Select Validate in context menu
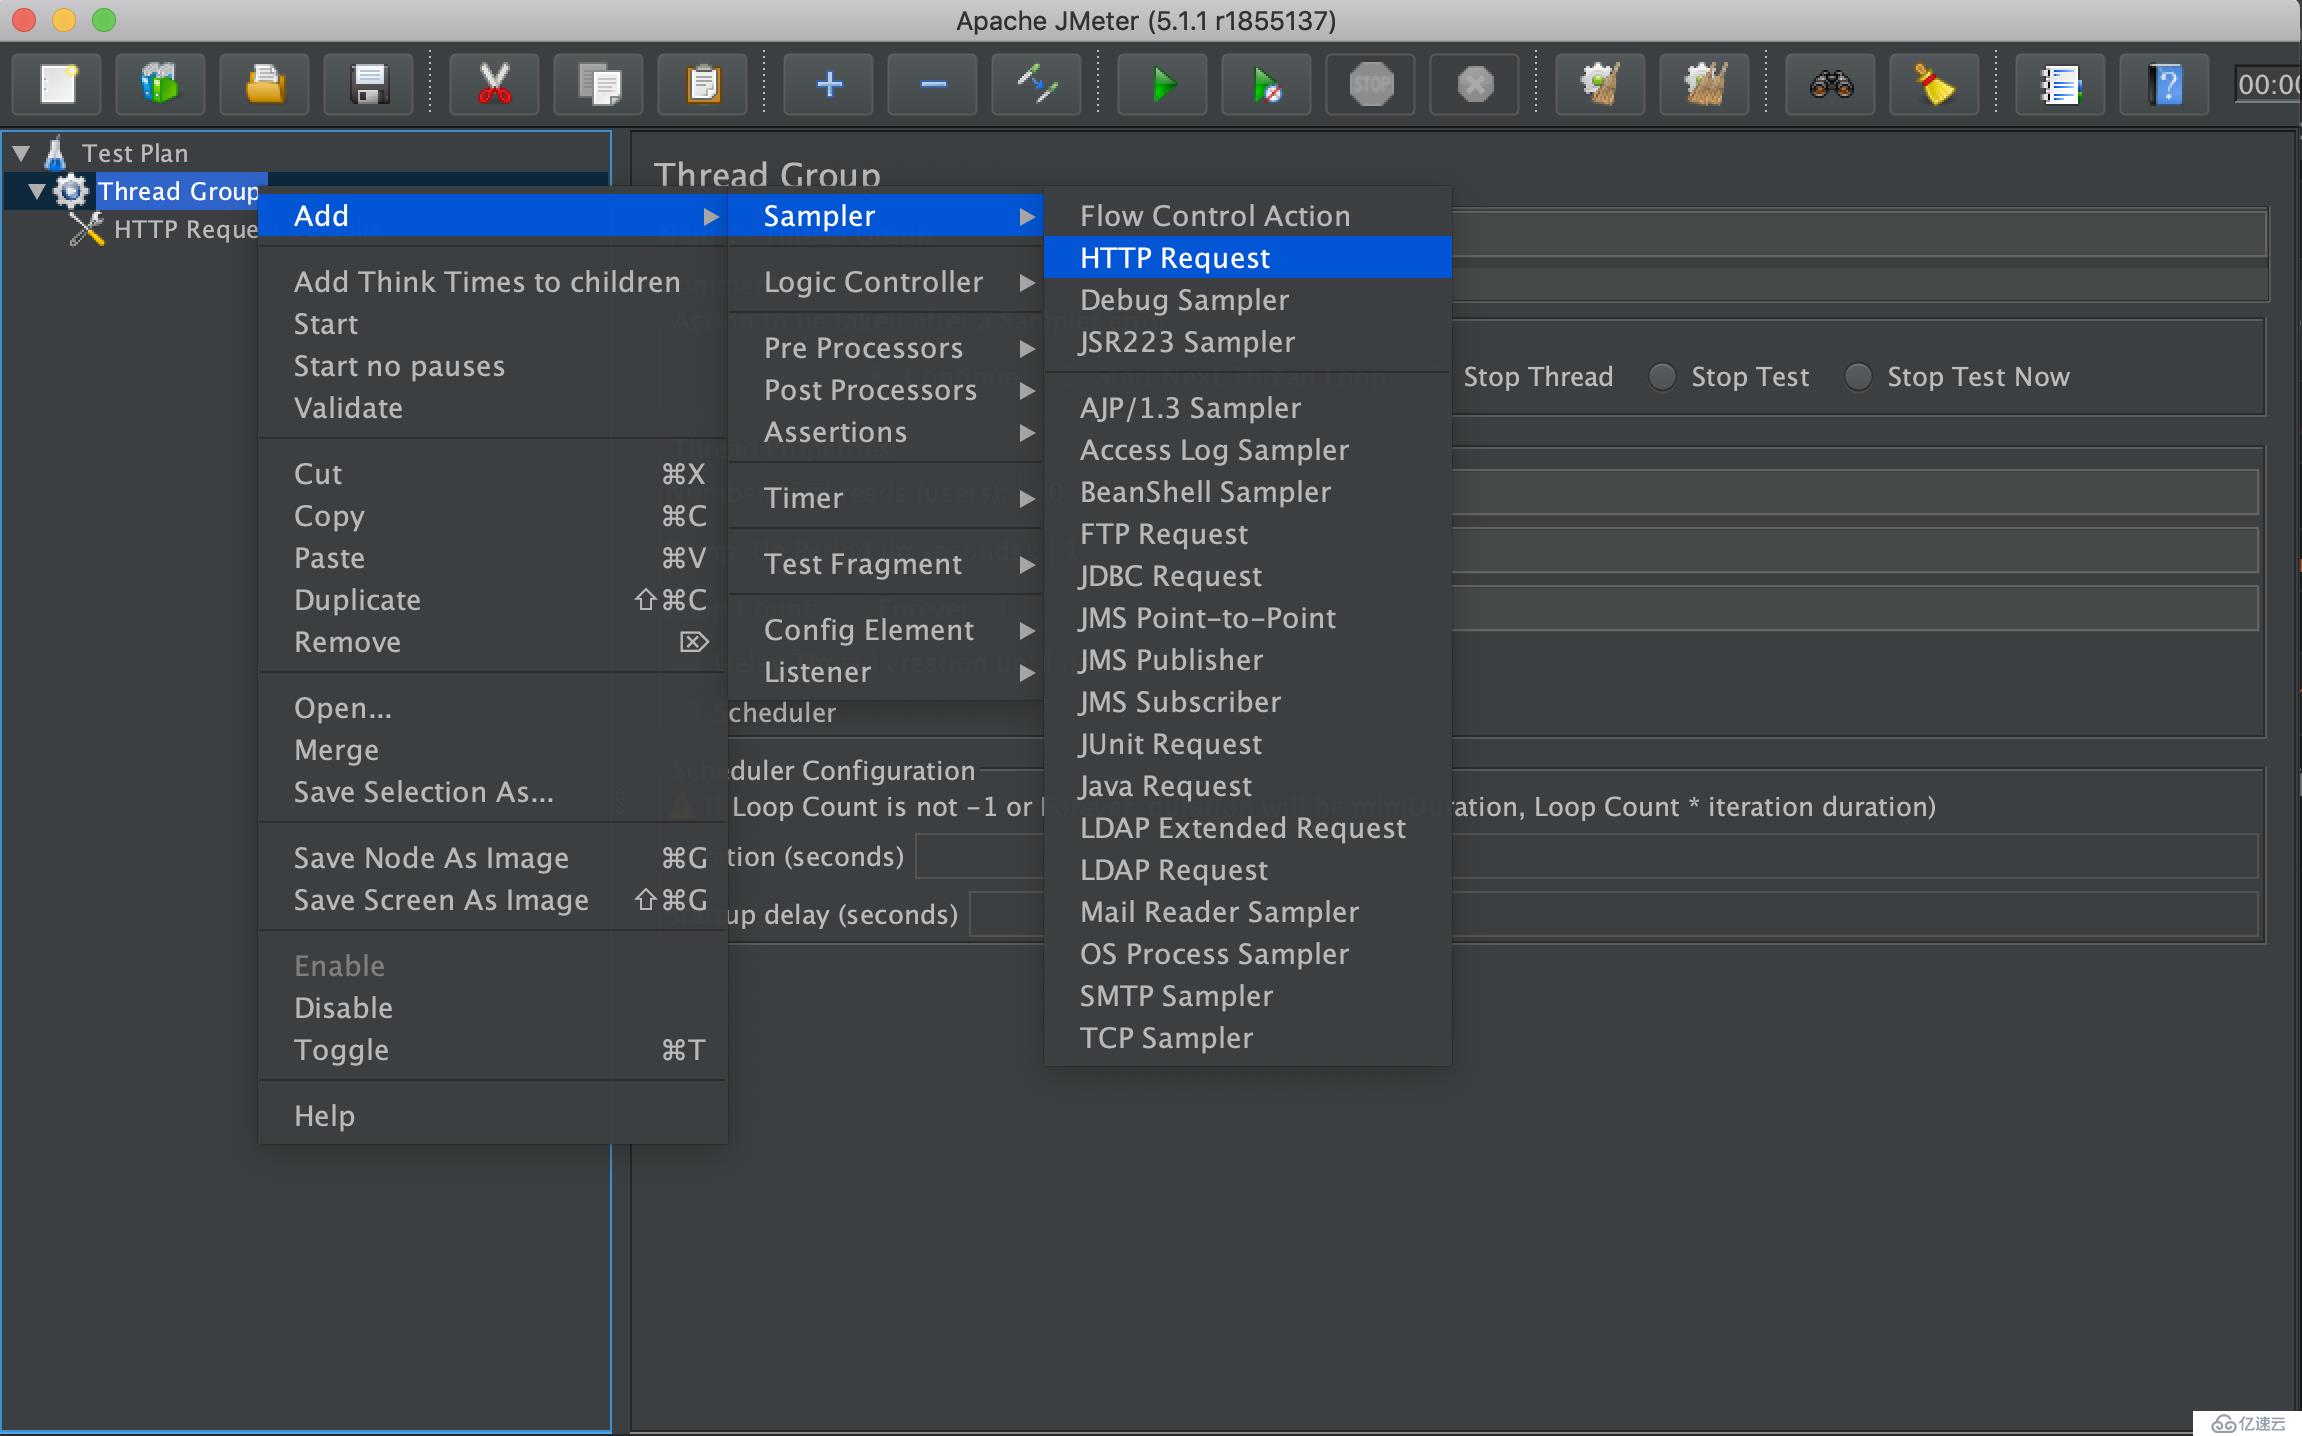Viewport: 2302px width, 1436px height. [x=492, y=408]
